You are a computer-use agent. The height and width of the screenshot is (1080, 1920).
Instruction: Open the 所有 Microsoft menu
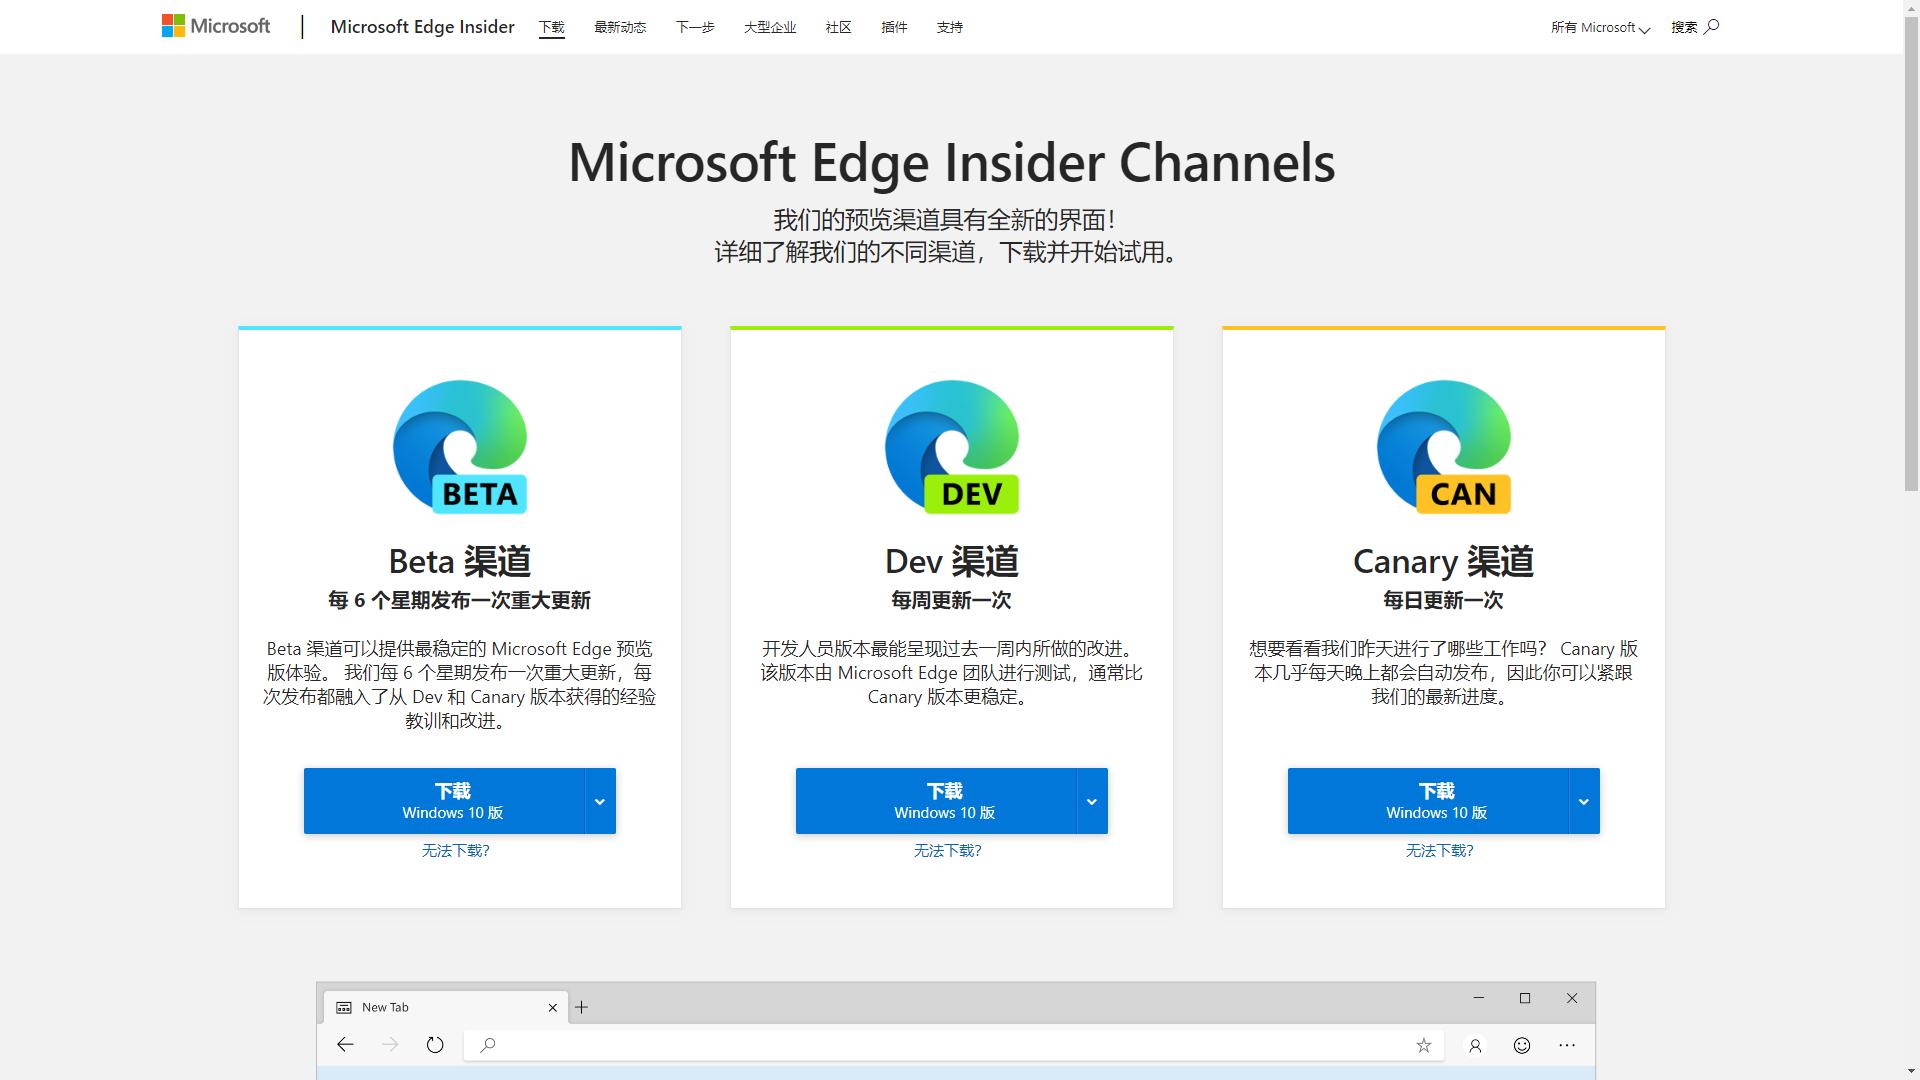(x=1597, y=27)
